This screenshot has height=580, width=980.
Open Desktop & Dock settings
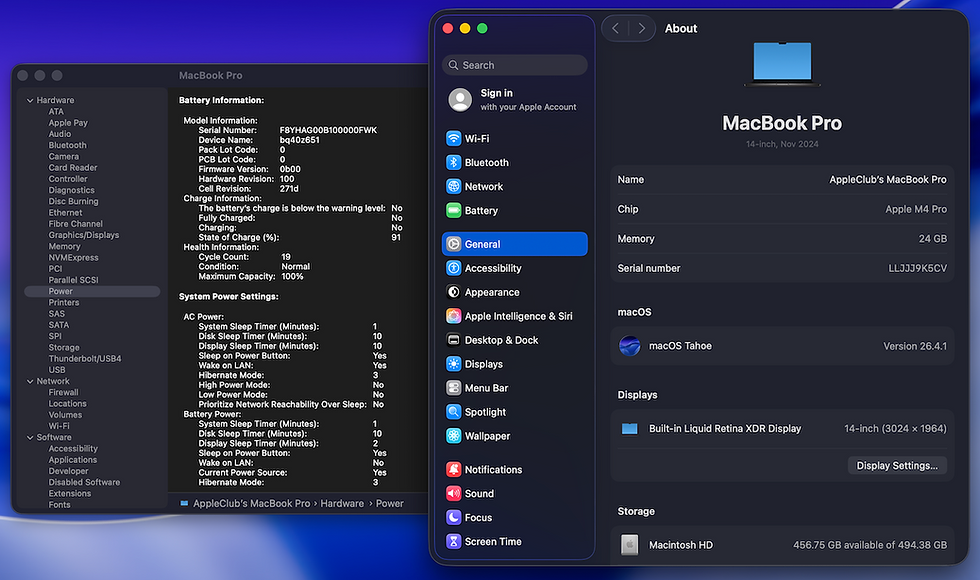514,340
